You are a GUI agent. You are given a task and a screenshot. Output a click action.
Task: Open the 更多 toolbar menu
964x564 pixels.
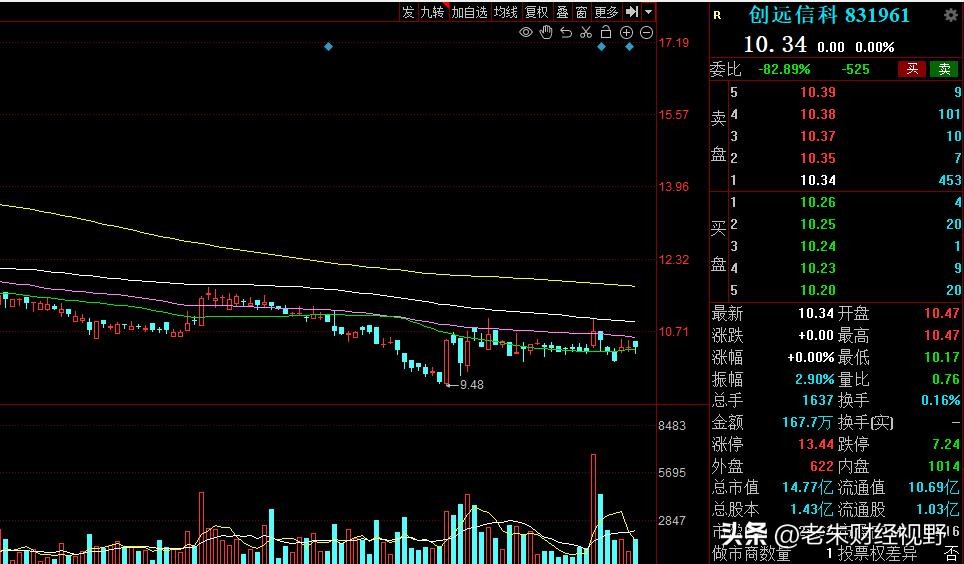[606, 12]
